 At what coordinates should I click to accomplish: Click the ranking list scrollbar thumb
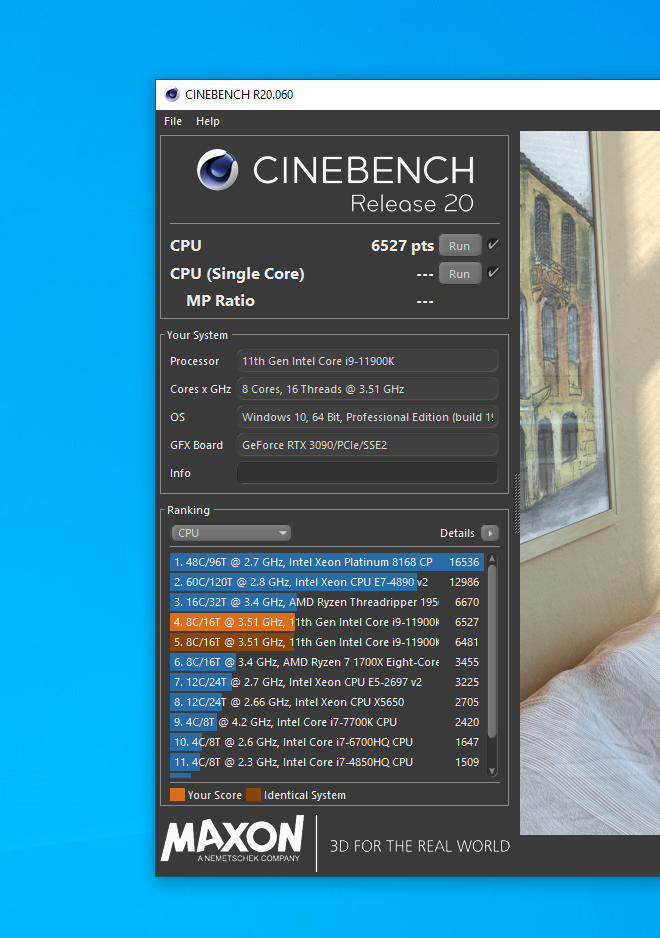coord(492,651)
